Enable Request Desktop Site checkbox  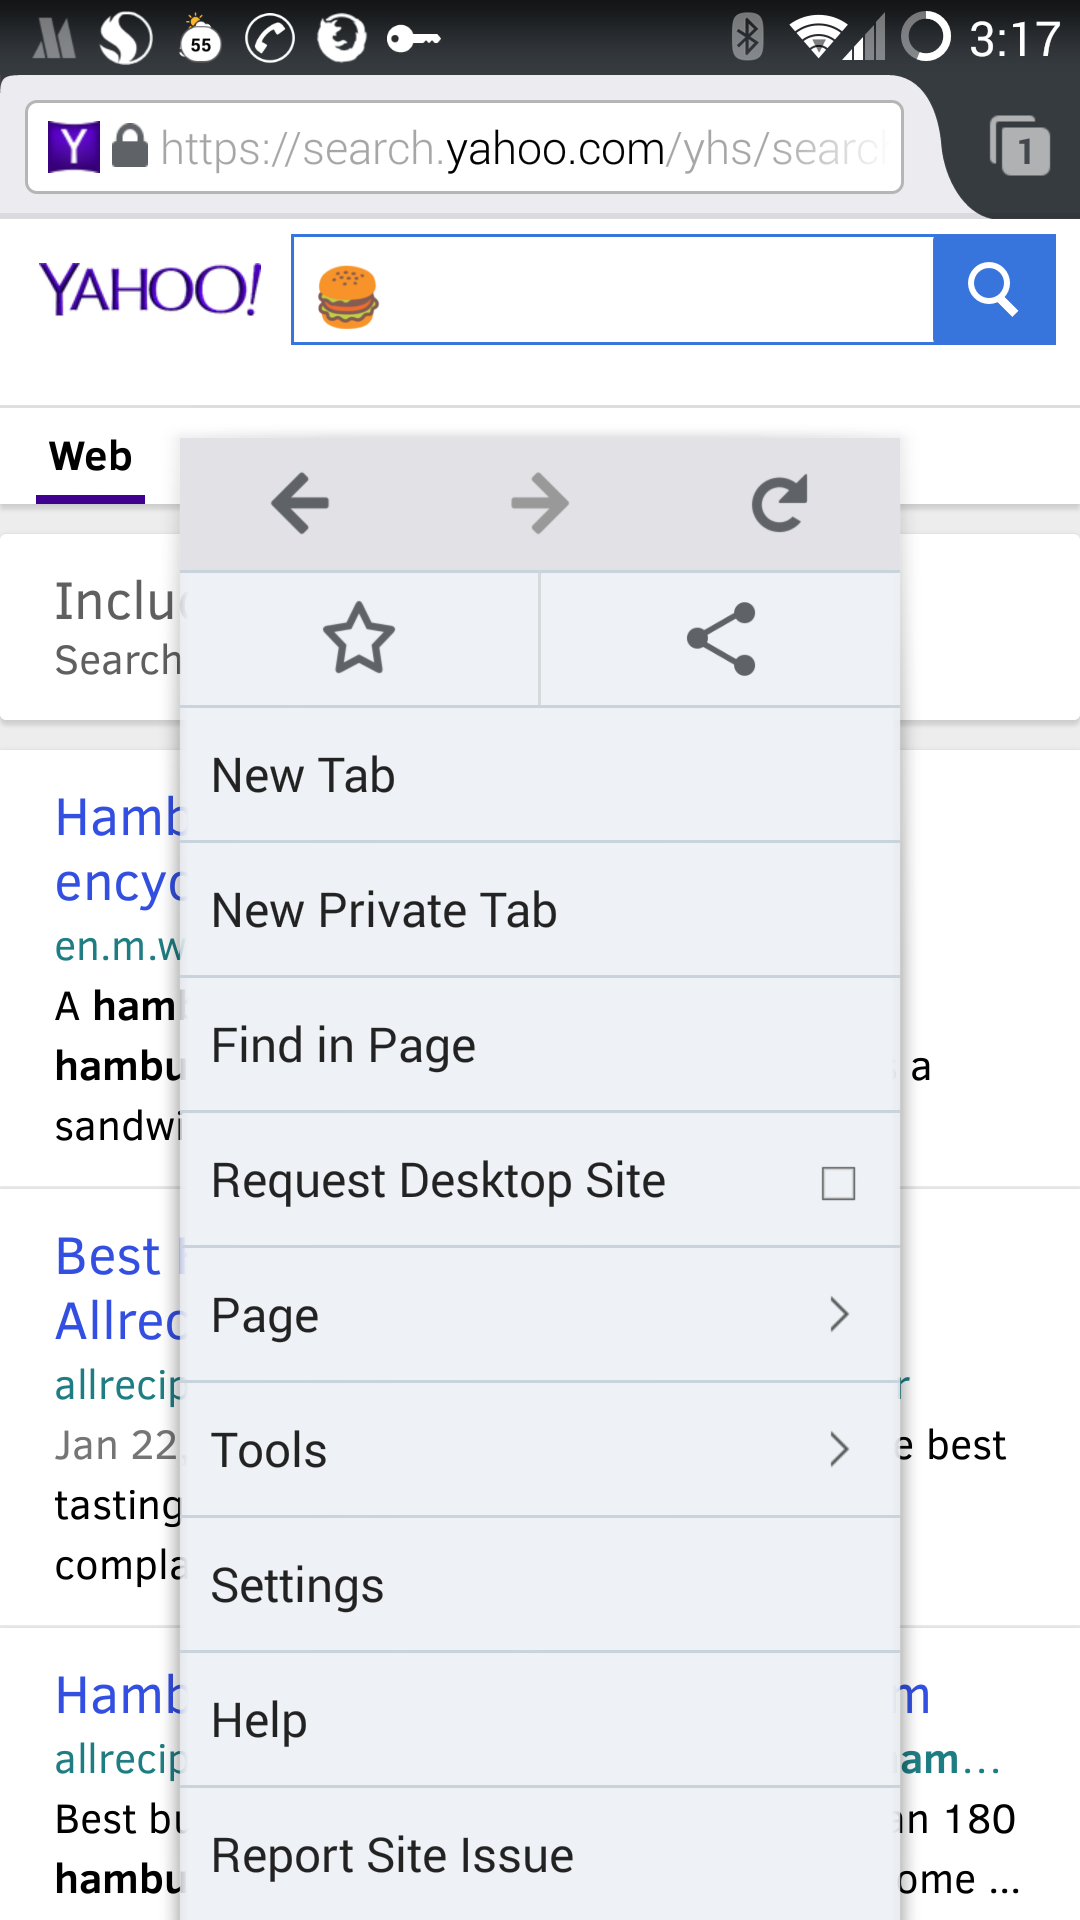[x=838, y=1183]
